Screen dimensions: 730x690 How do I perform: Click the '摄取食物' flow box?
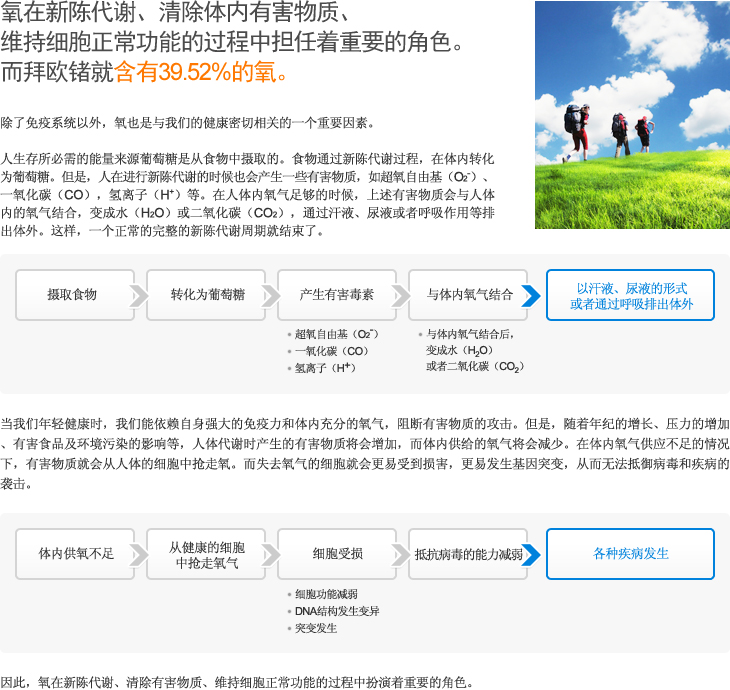(75, 295)
